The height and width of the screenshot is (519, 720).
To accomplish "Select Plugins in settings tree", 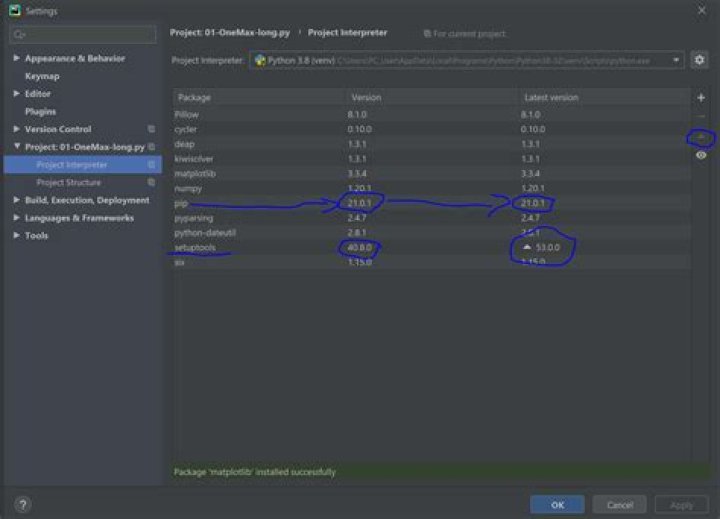I will click(40, 112).
